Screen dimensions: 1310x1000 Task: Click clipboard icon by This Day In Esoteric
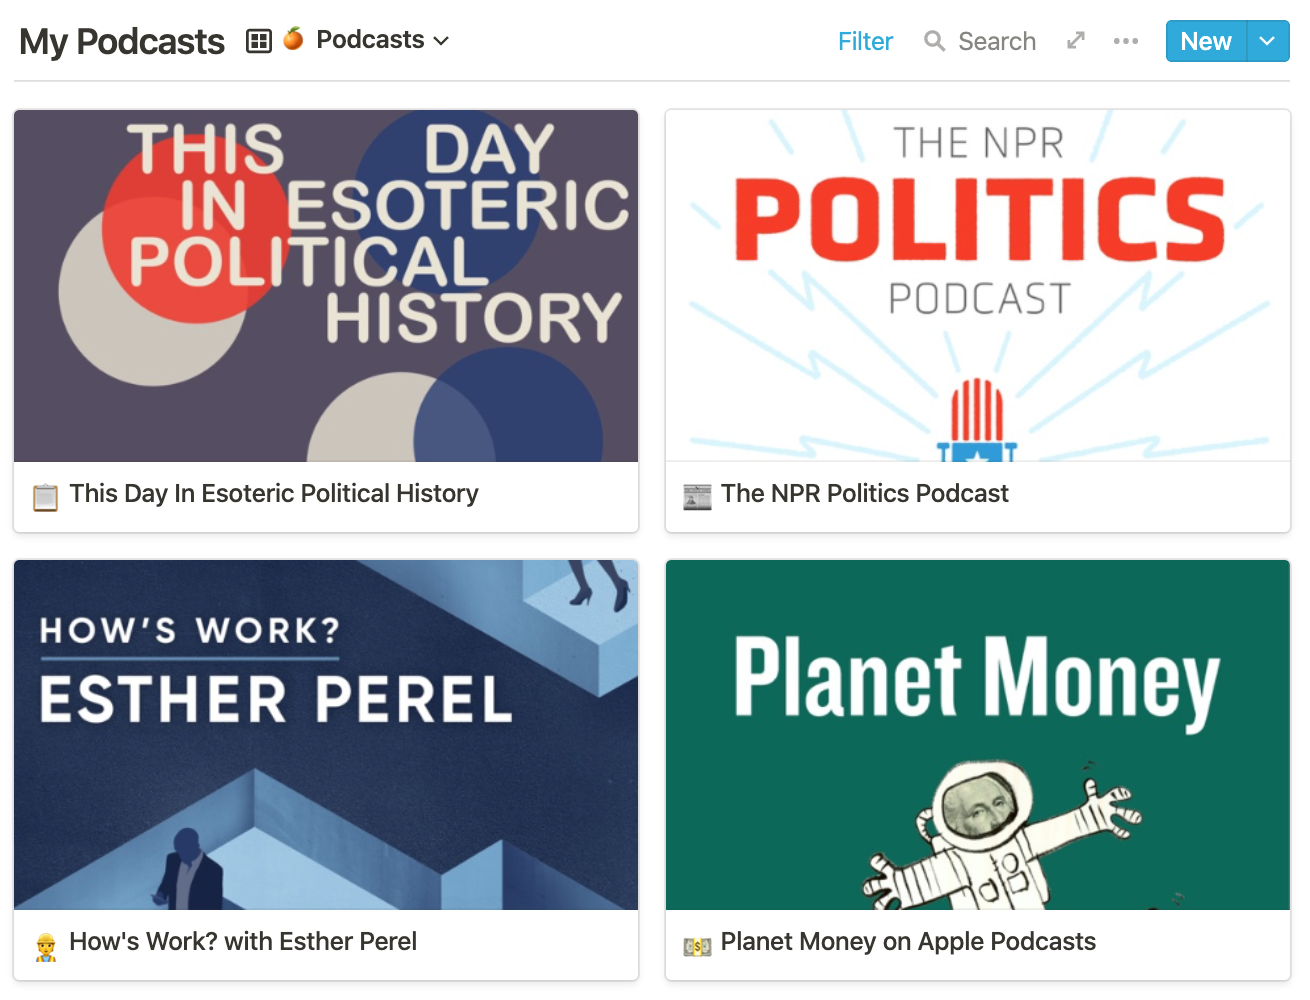coord(45,496)
